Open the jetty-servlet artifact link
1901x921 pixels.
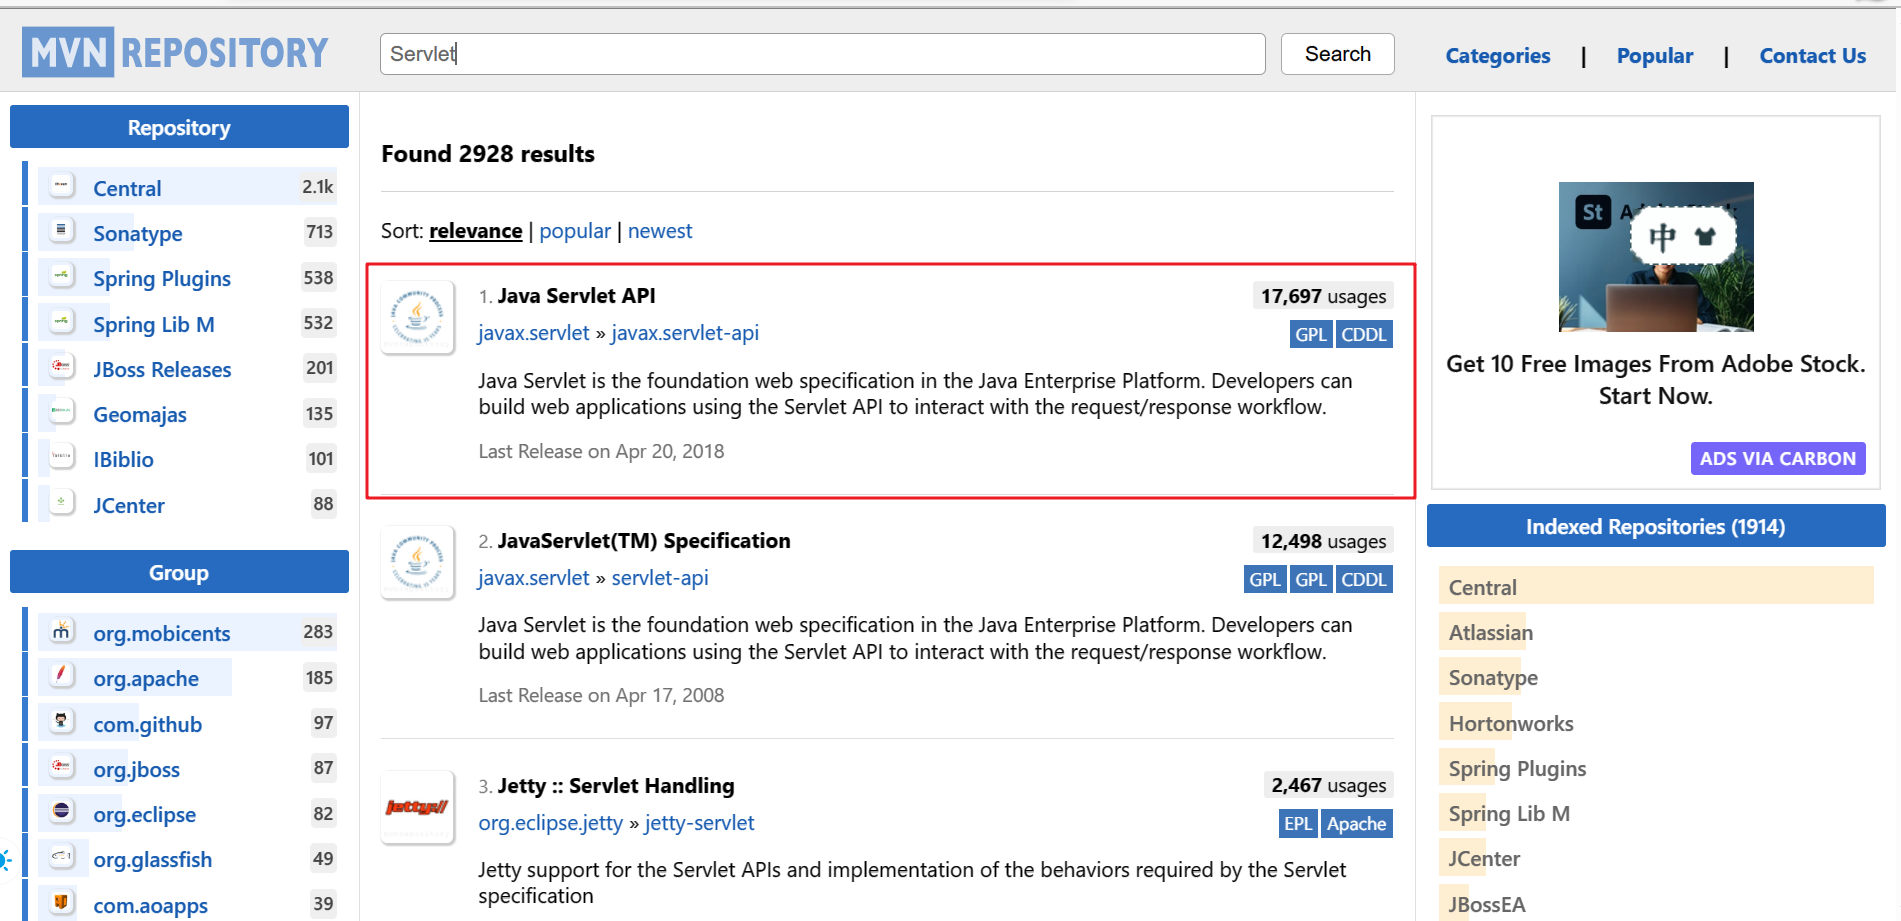click(700, 823)
